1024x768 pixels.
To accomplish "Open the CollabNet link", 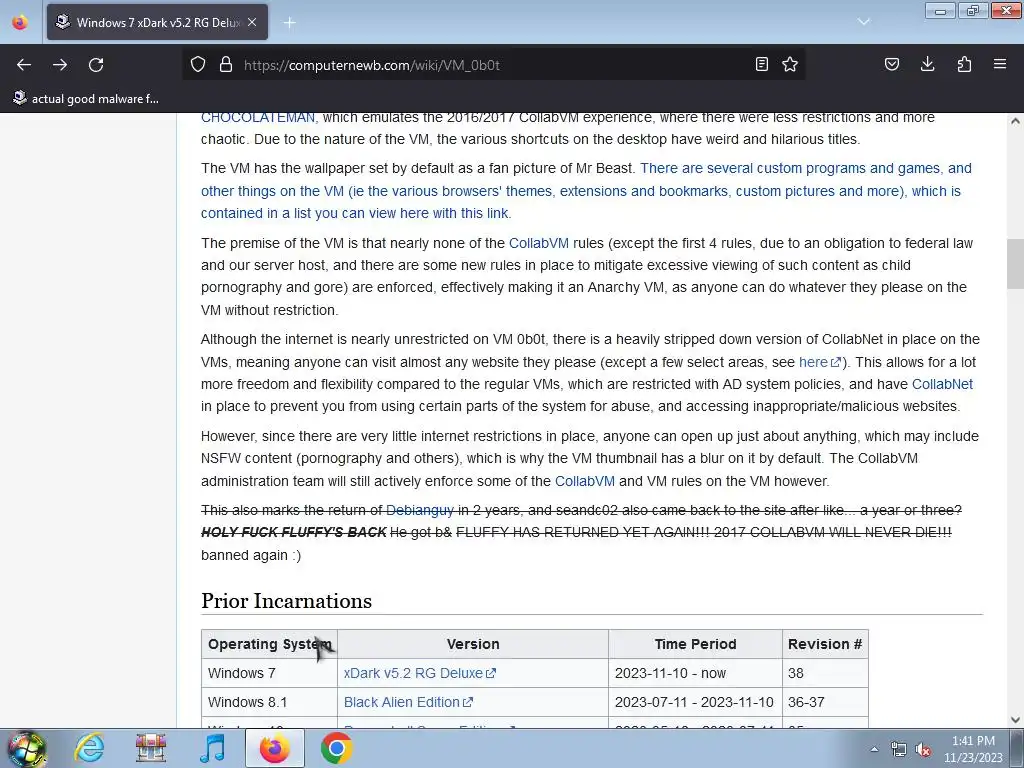I will click(x=942, y=384).
